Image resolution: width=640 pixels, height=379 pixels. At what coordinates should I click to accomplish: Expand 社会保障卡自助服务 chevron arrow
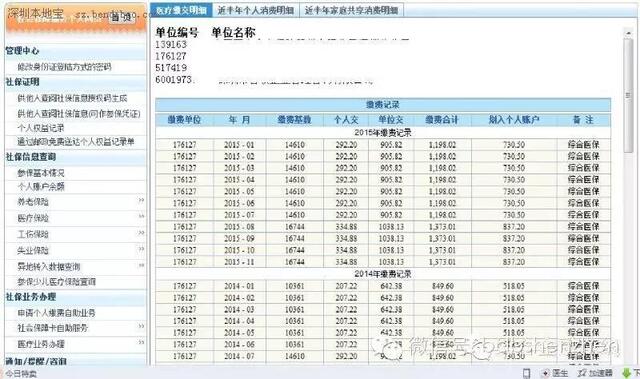coord(141,326)
